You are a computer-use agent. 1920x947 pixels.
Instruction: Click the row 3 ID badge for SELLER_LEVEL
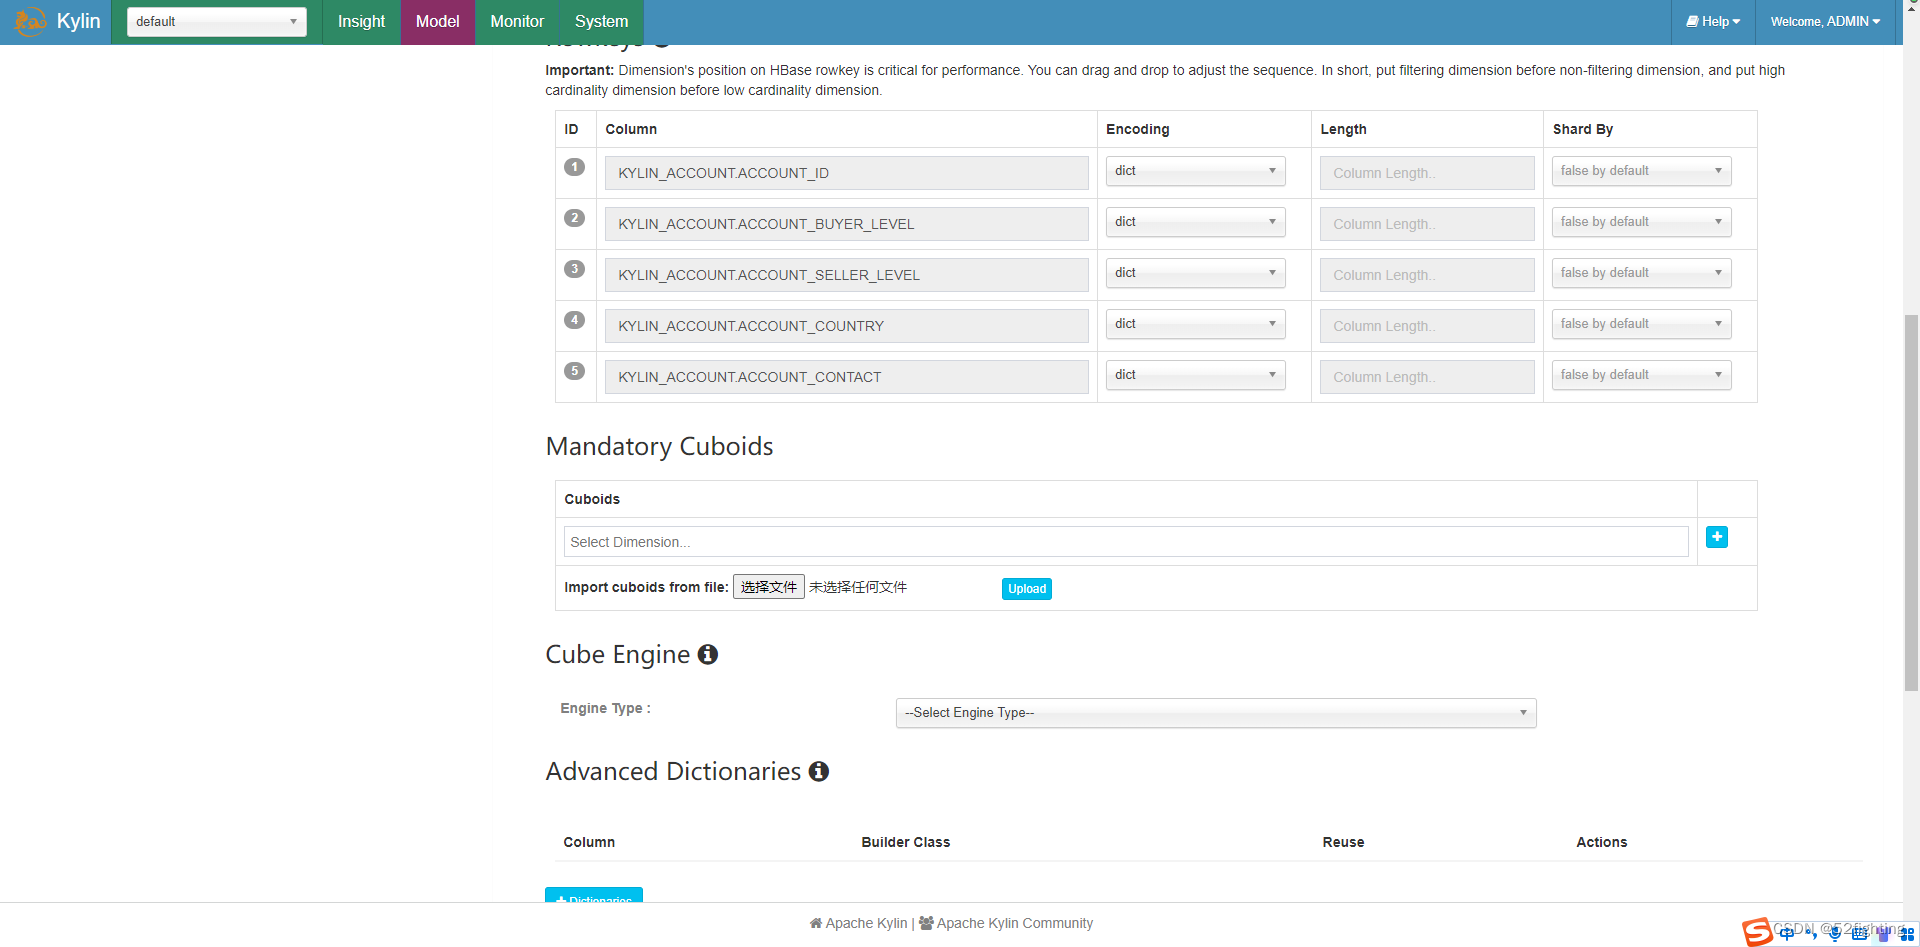coord(574,269)
